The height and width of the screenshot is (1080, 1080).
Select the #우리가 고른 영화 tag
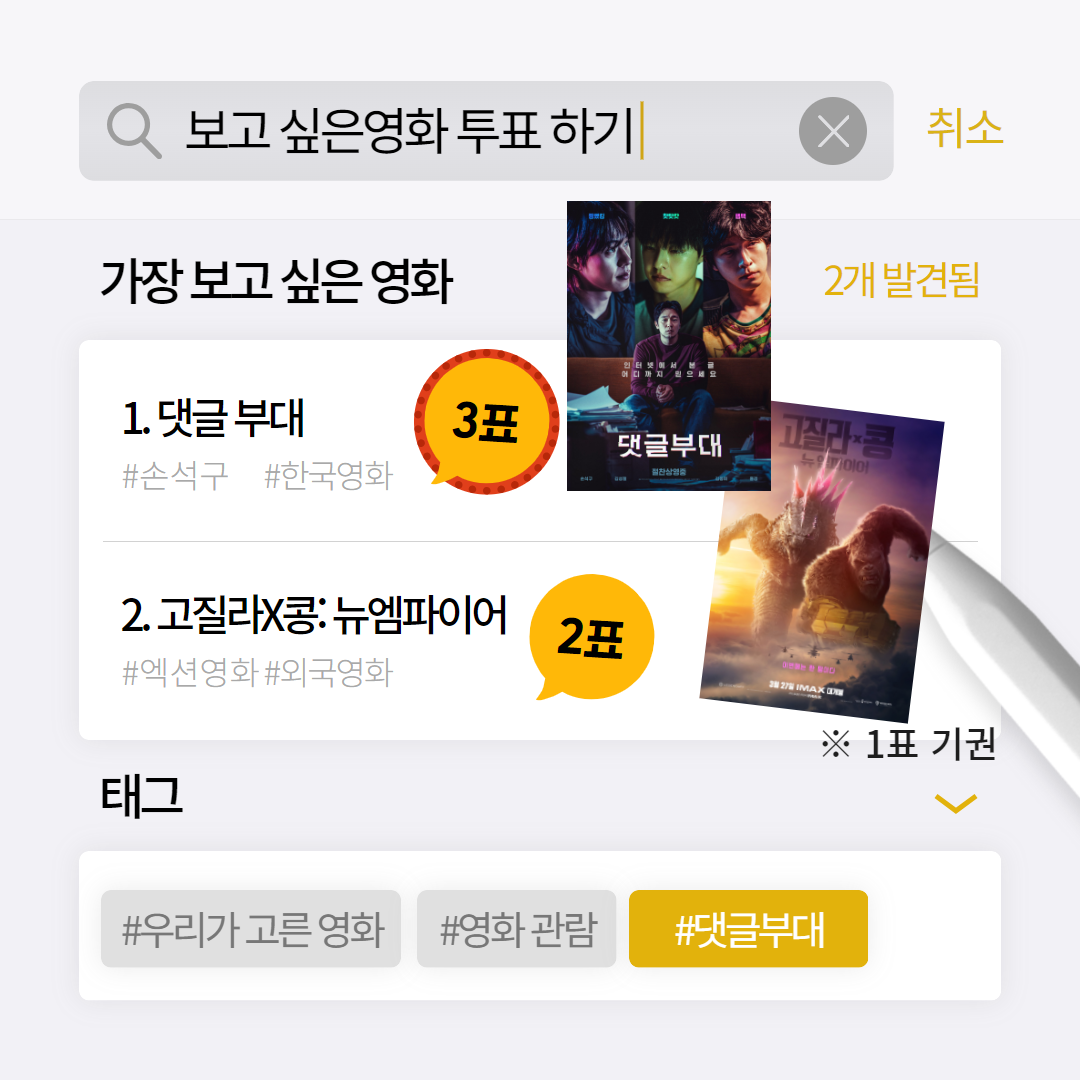(251, 928)
